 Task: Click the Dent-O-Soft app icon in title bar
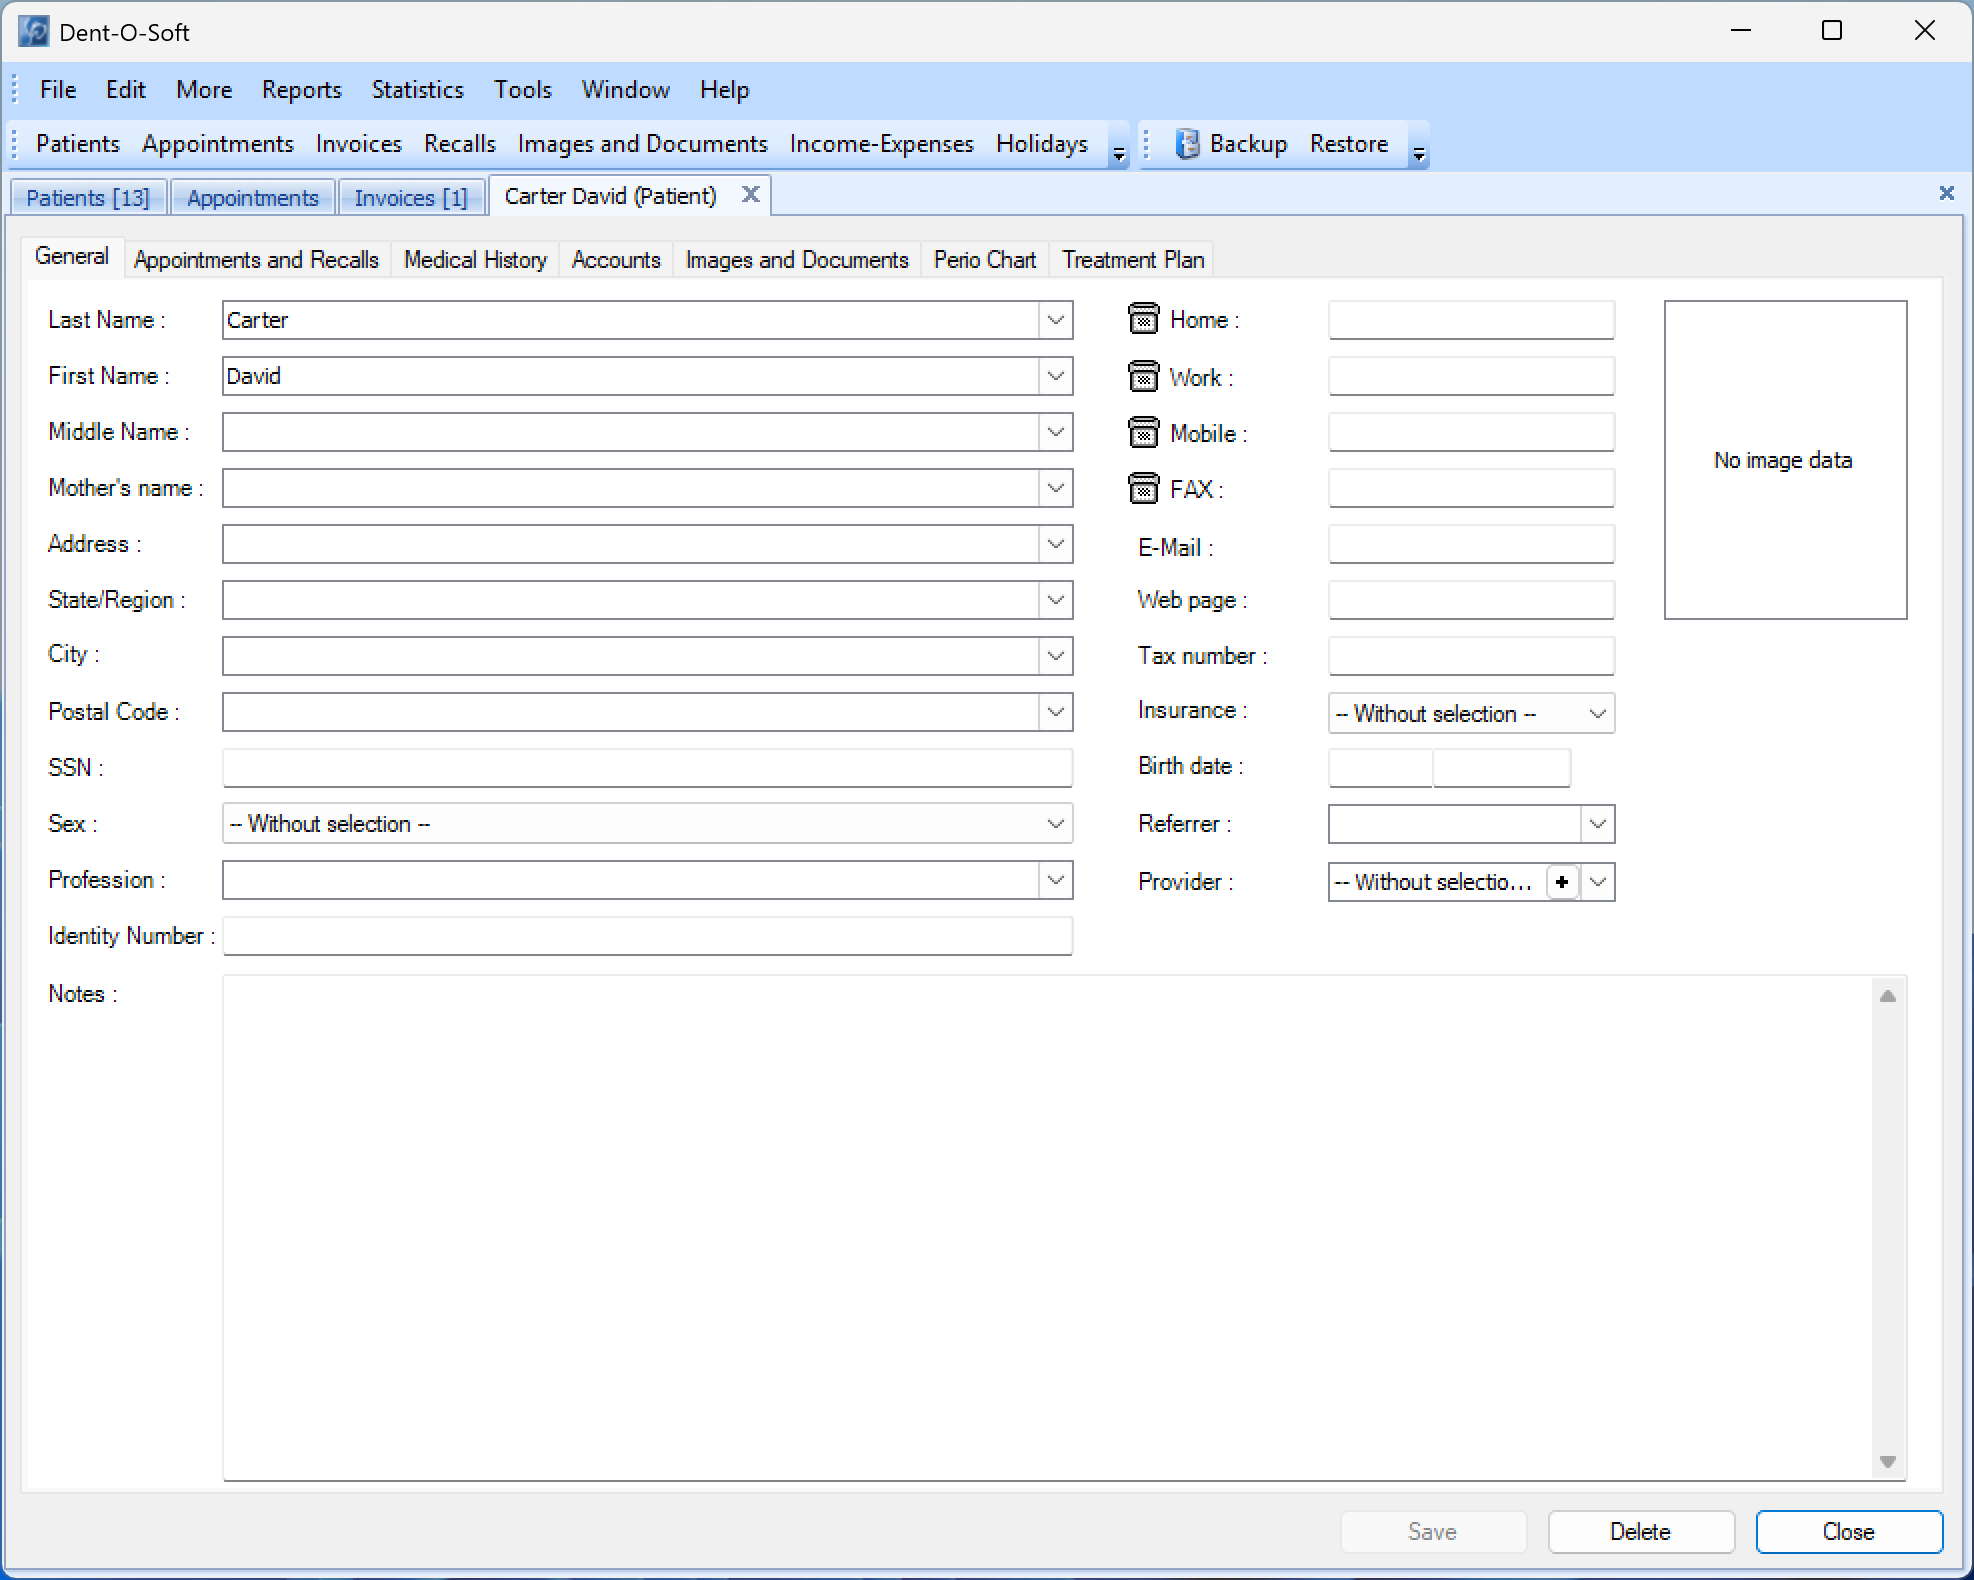tap(33, 32)
